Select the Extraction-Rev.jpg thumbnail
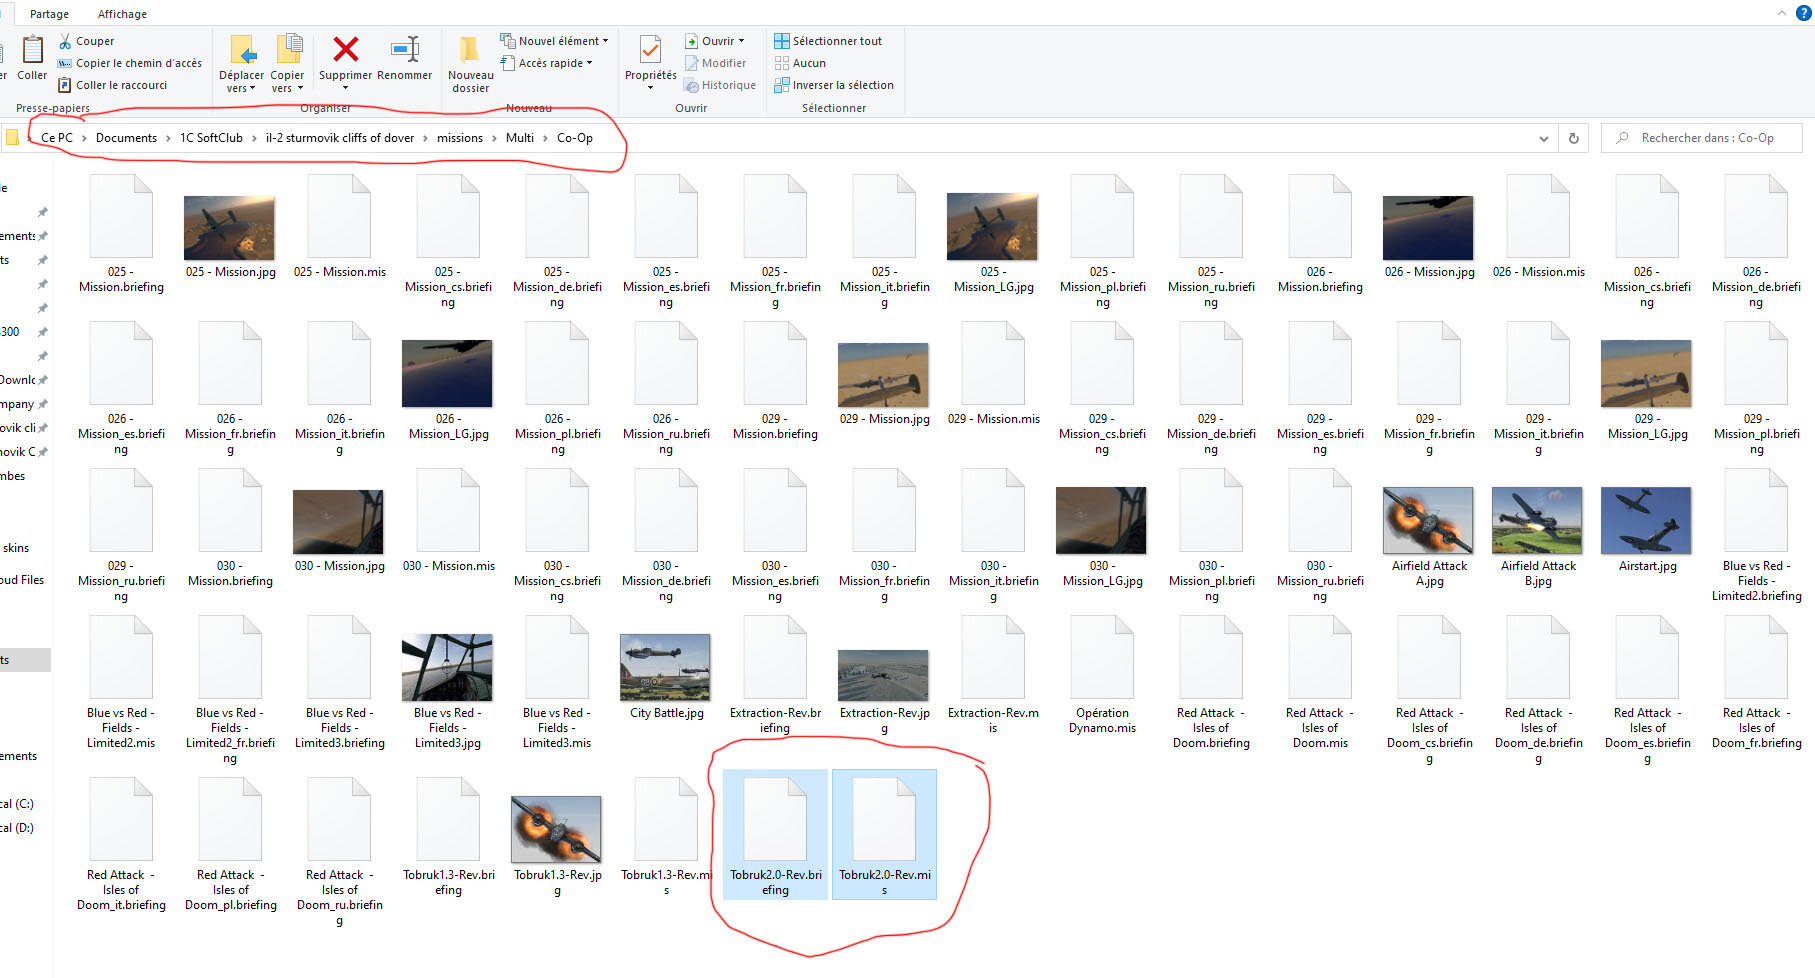 point(883,675)
